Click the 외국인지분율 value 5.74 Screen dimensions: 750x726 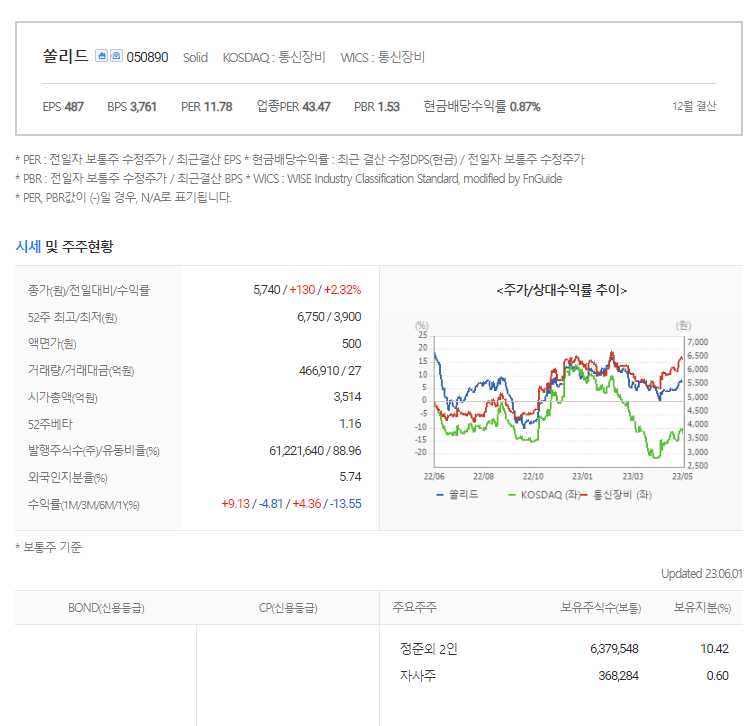pos(350,477)
